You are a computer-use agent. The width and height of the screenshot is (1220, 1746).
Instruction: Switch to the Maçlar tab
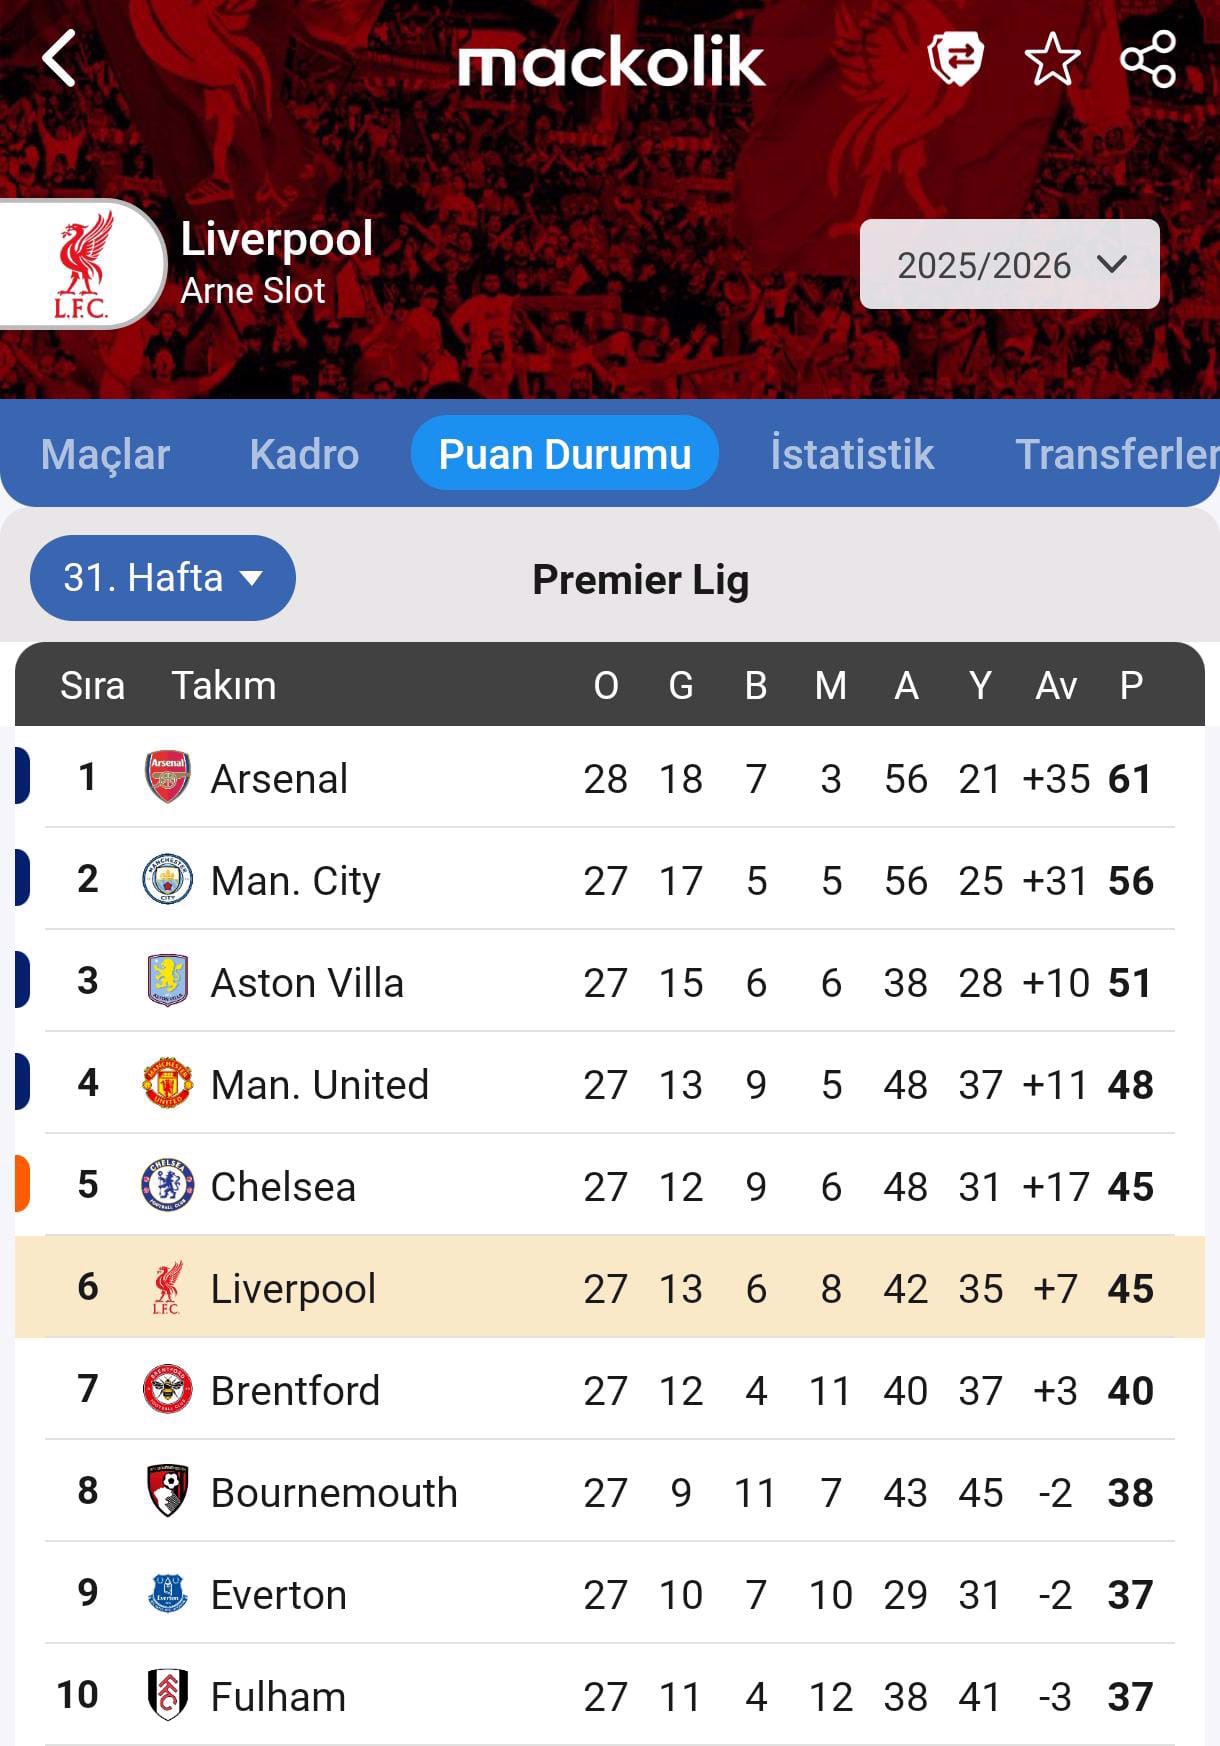(x=105, y=454)
